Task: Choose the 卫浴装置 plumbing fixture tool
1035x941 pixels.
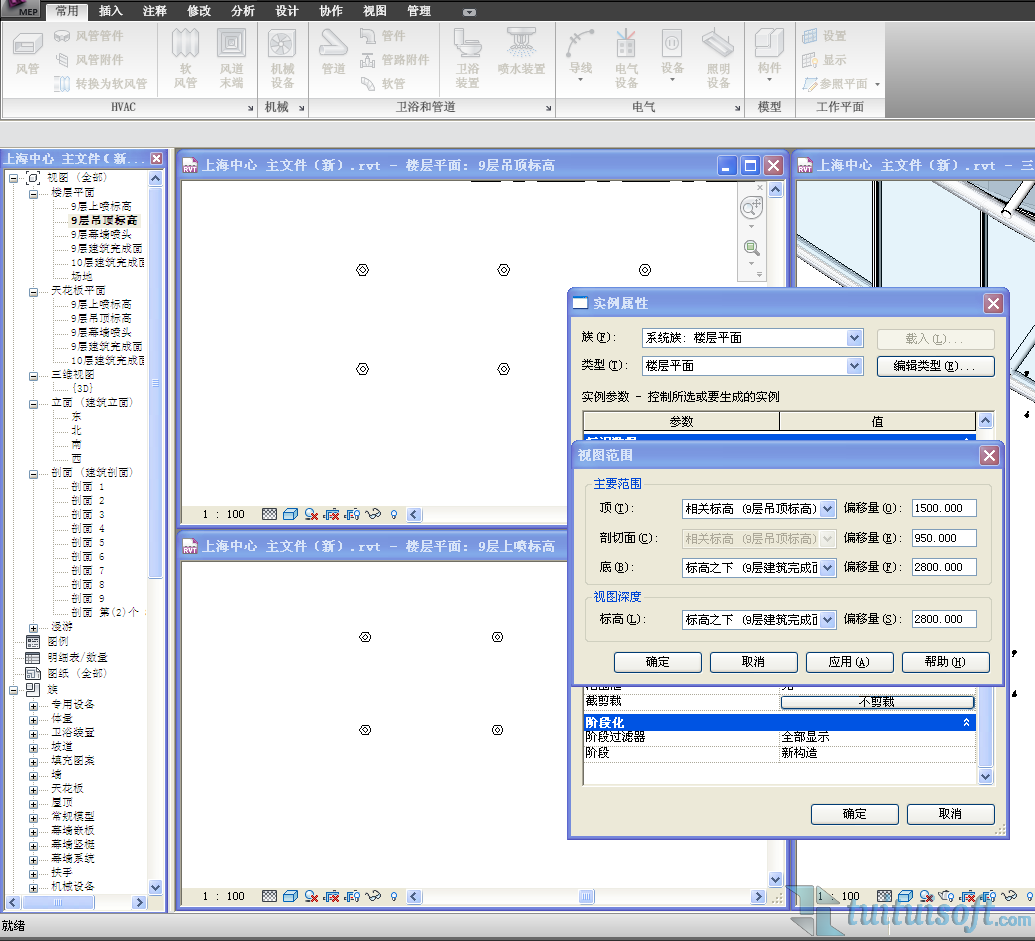Action: (467, 53)
